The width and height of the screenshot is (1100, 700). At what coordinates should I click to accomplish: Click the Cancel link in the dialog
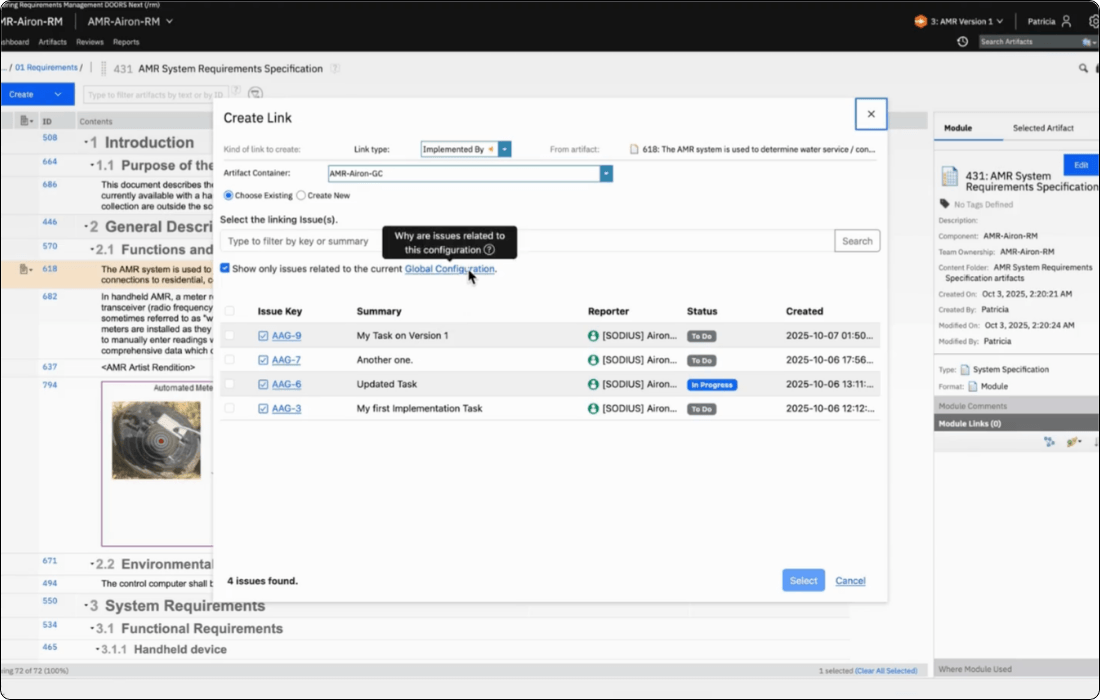coord(850,581)
